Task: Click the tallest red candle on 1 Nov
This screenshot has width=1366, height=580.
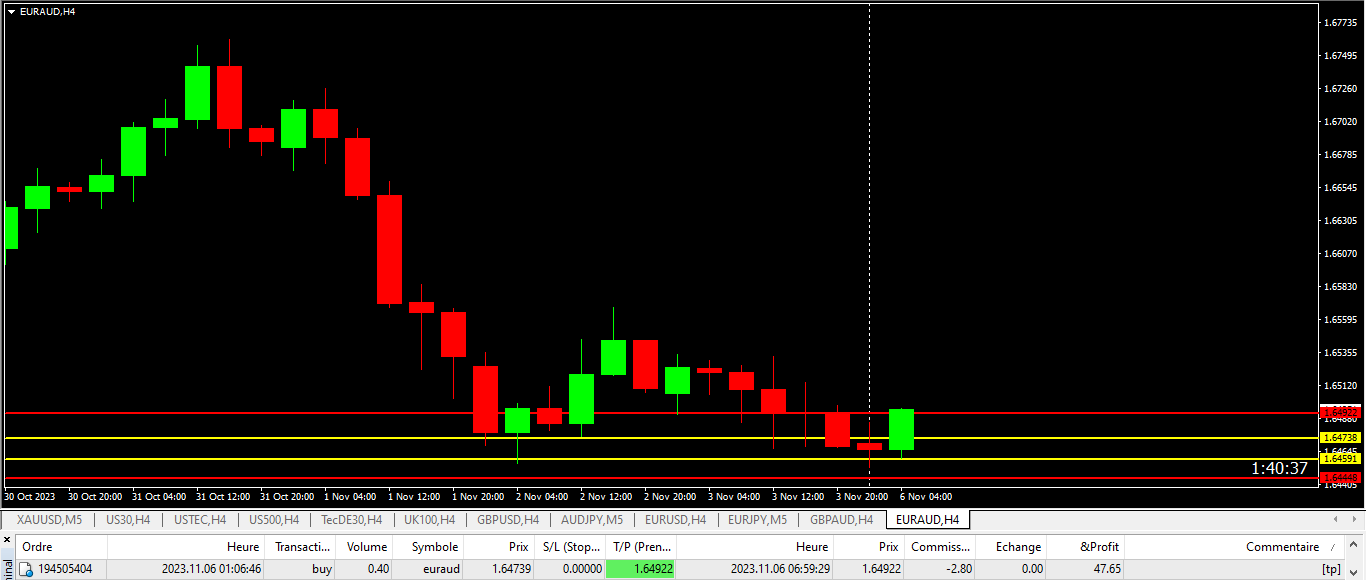Action: (389, 249)
